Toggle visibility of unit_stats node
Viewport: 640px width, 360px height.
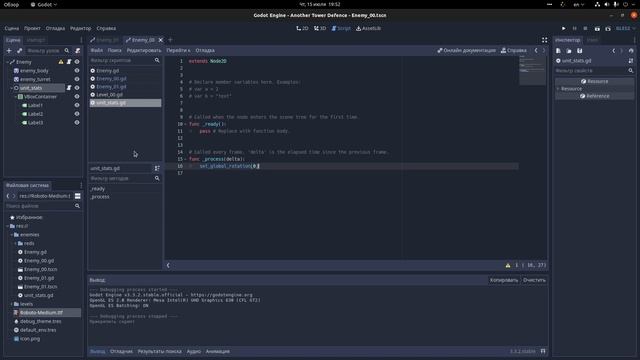(x=77, y=88)
